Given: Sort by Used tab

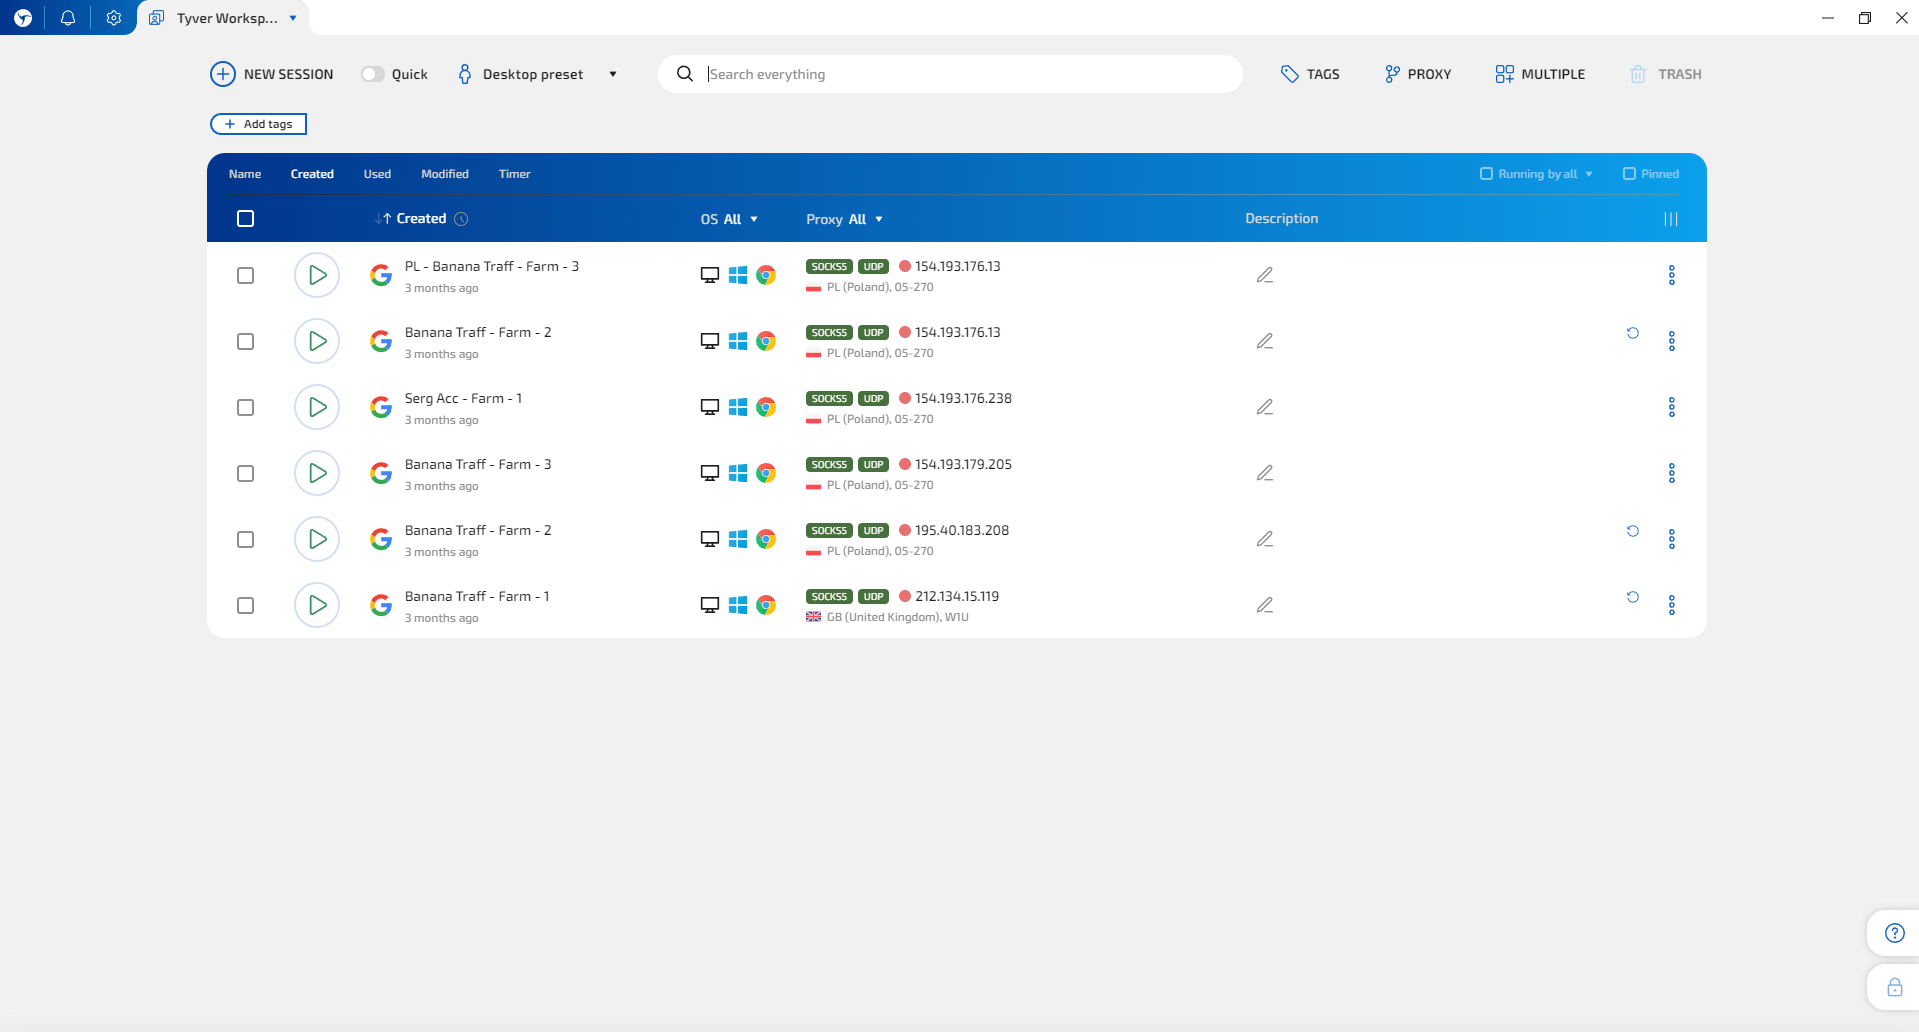Looking at the screenshot, I should [377, 174].
